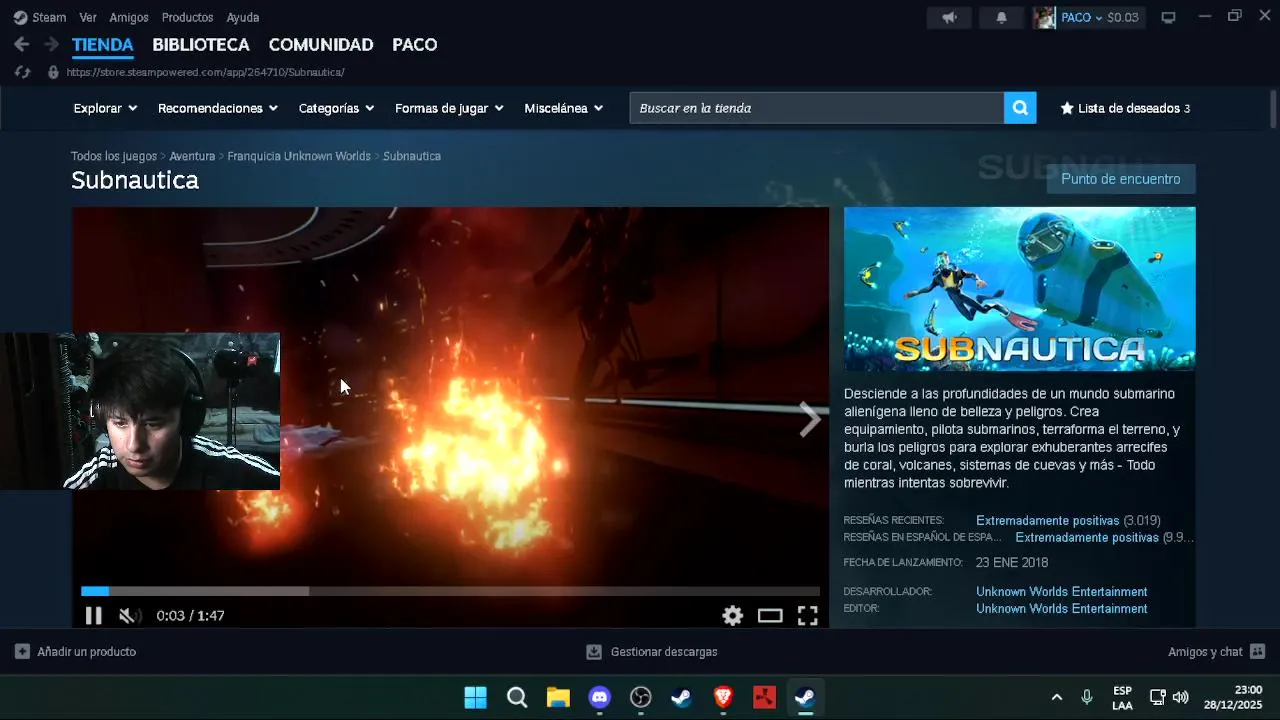This screenshot has height=720, width=1280.
Task: Open the Amigos menu
Action: 129,17
